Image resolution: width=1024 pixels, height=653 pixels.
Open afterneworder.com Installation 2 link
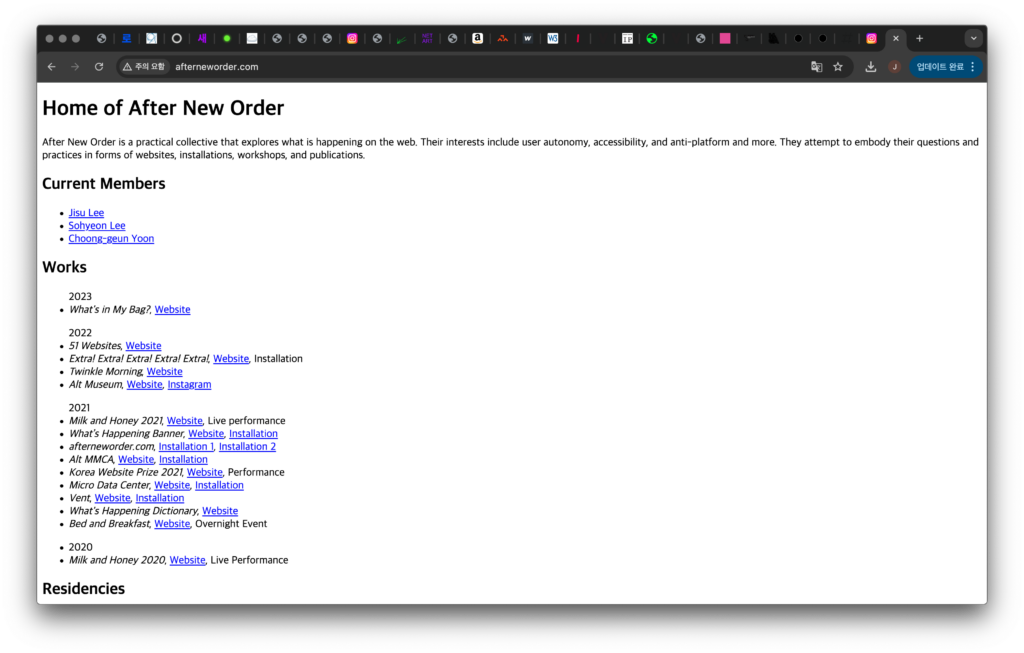pos(247,447)
